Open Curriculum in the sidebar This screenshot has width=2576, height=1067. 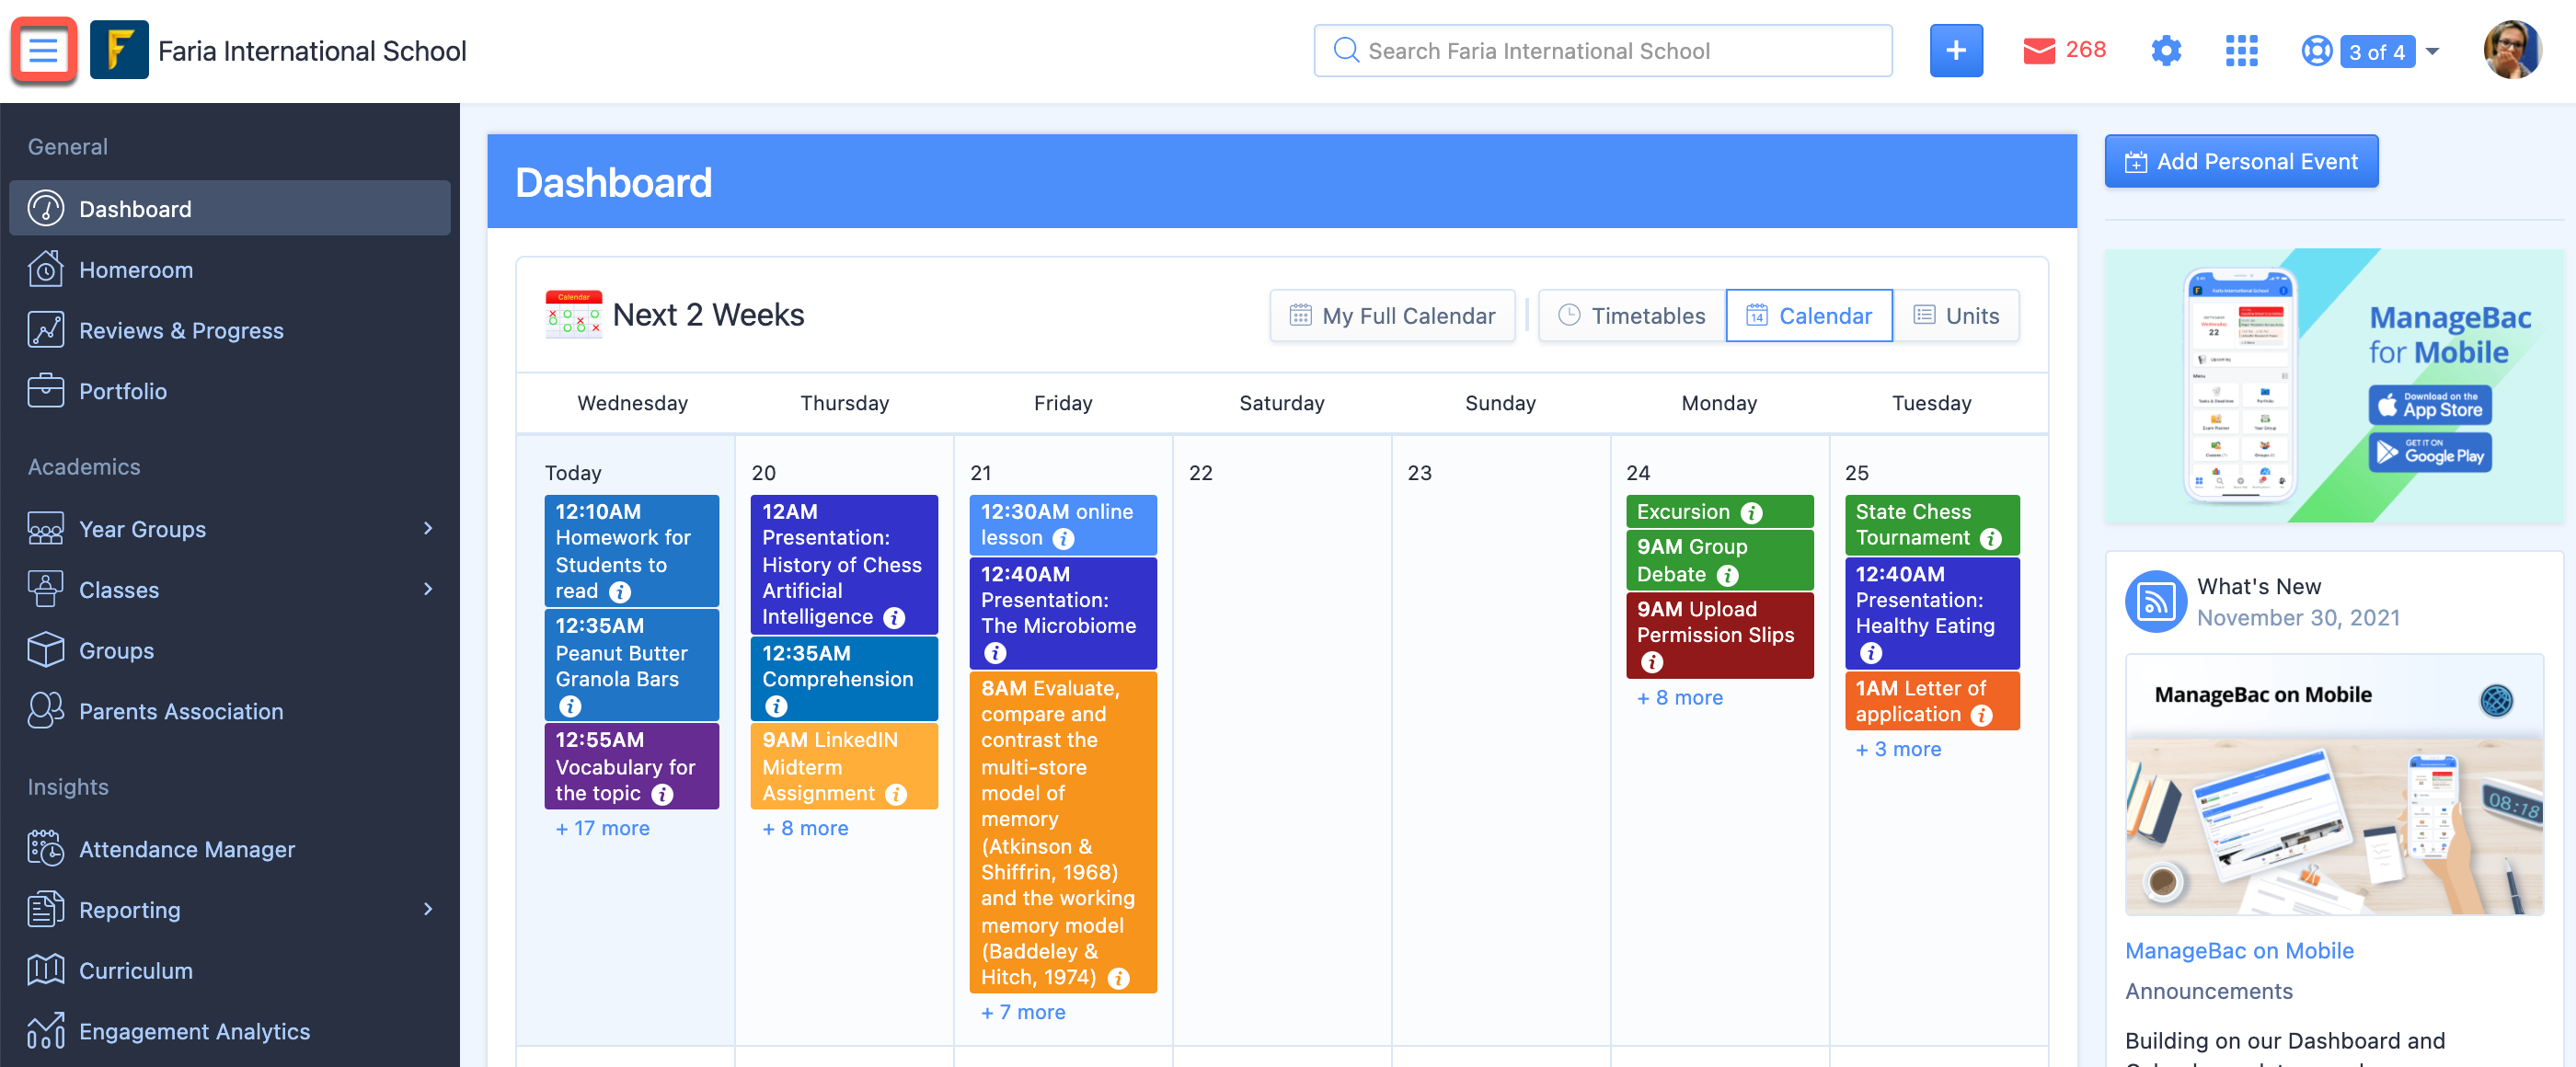coord(229,970)
